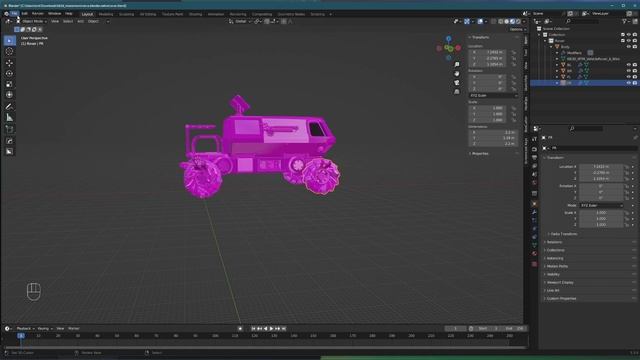The image size is (640, 360).
Task: Hide the Rover collection in viewport
Action: (629, 41)
